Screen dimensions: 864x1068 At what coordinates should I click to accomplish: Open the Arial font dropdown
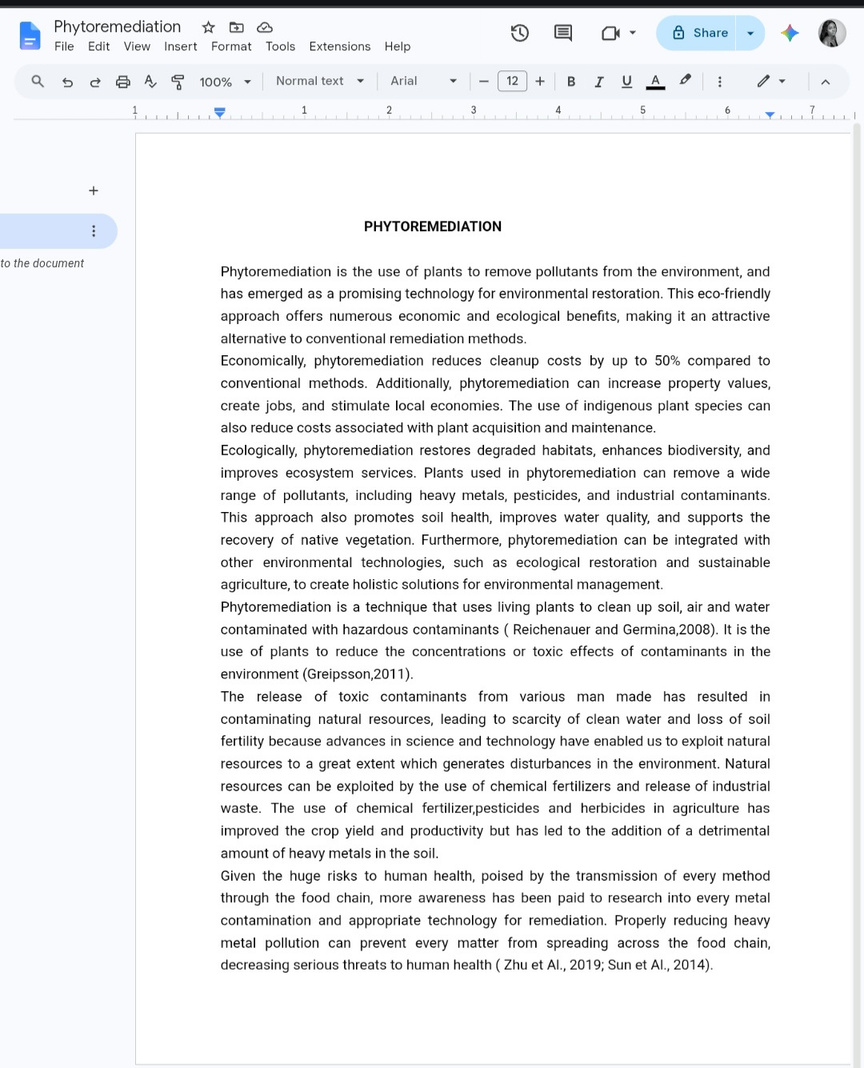pyautogui.click(x=423, y=81)
